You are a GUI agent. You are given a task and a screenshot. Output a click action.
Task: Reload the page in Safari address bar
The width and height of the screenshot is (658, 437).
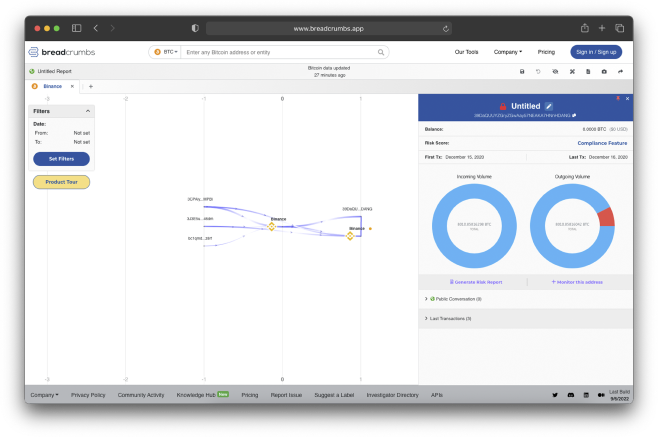pyautogui.click(x=446, y=29)
